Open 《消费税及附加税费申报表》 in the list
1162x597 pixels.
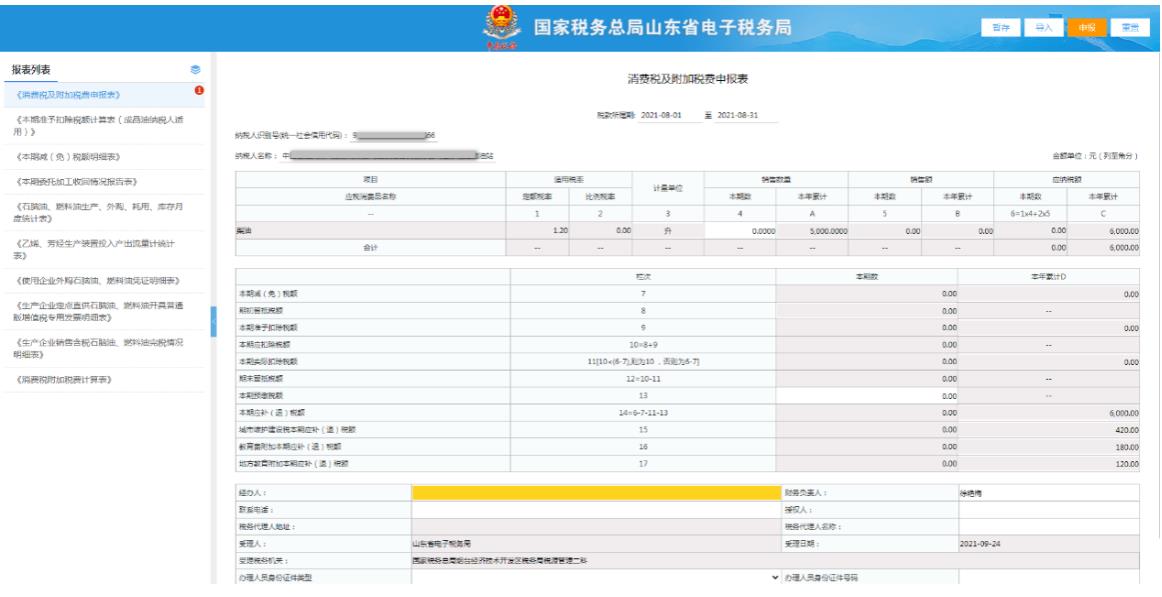coord(69,95)
